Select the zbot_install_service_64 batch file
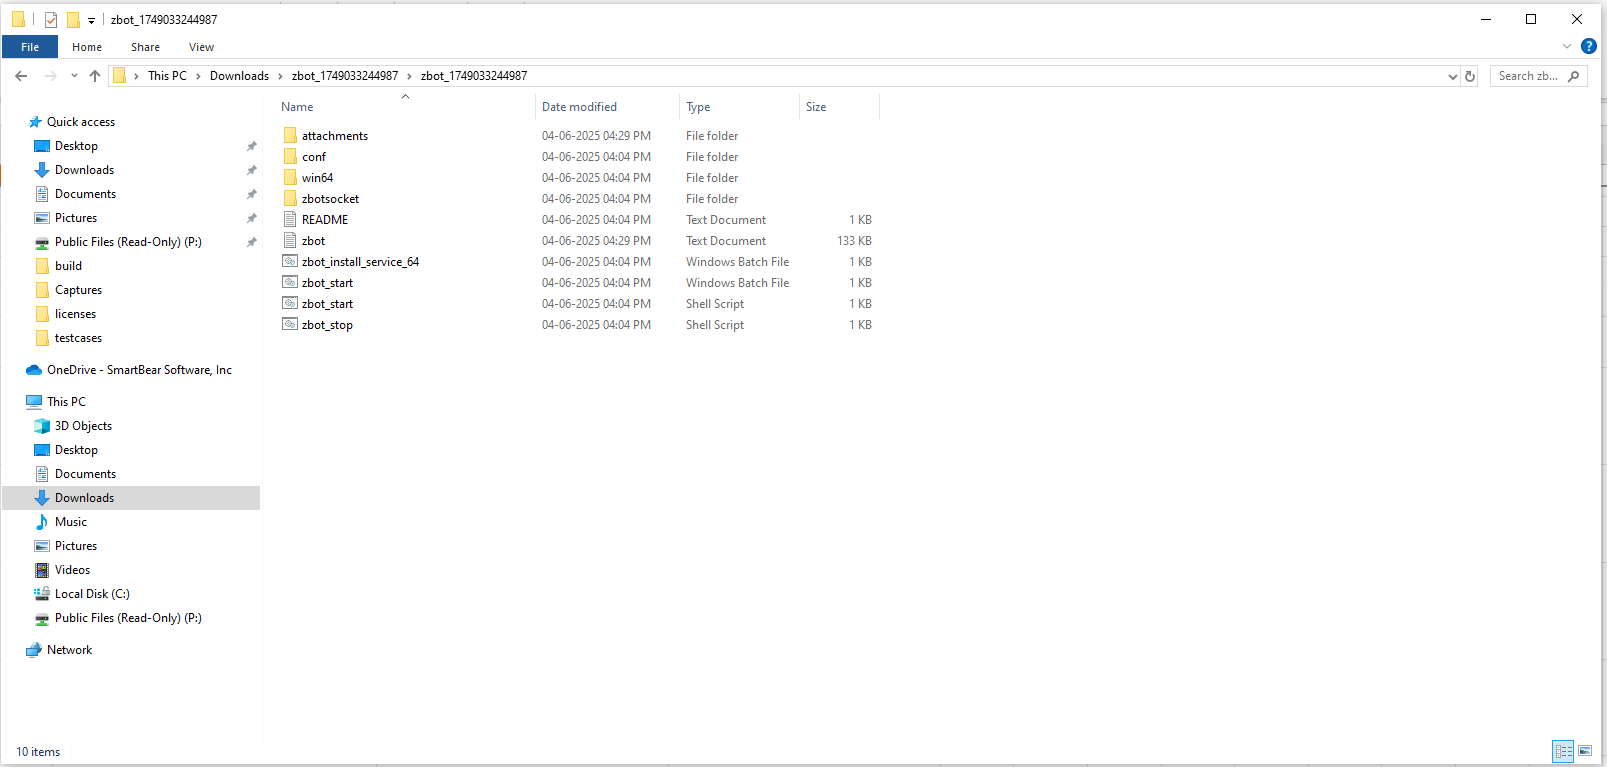The height and width of the screenshot is (772, 1612). coord(360,262)
